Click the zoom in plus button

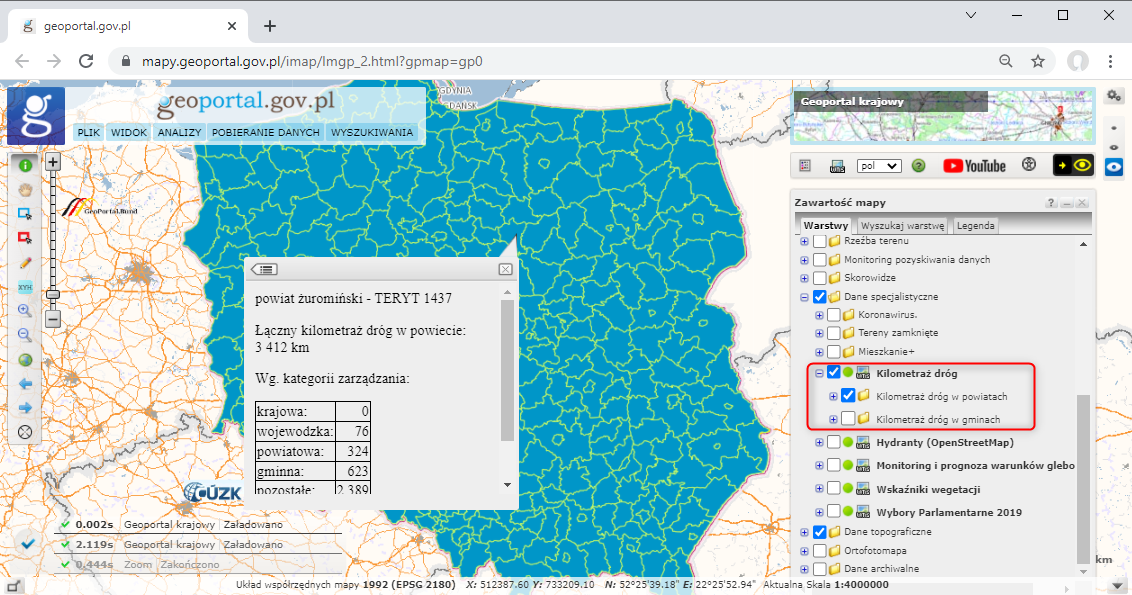point(53,161)
